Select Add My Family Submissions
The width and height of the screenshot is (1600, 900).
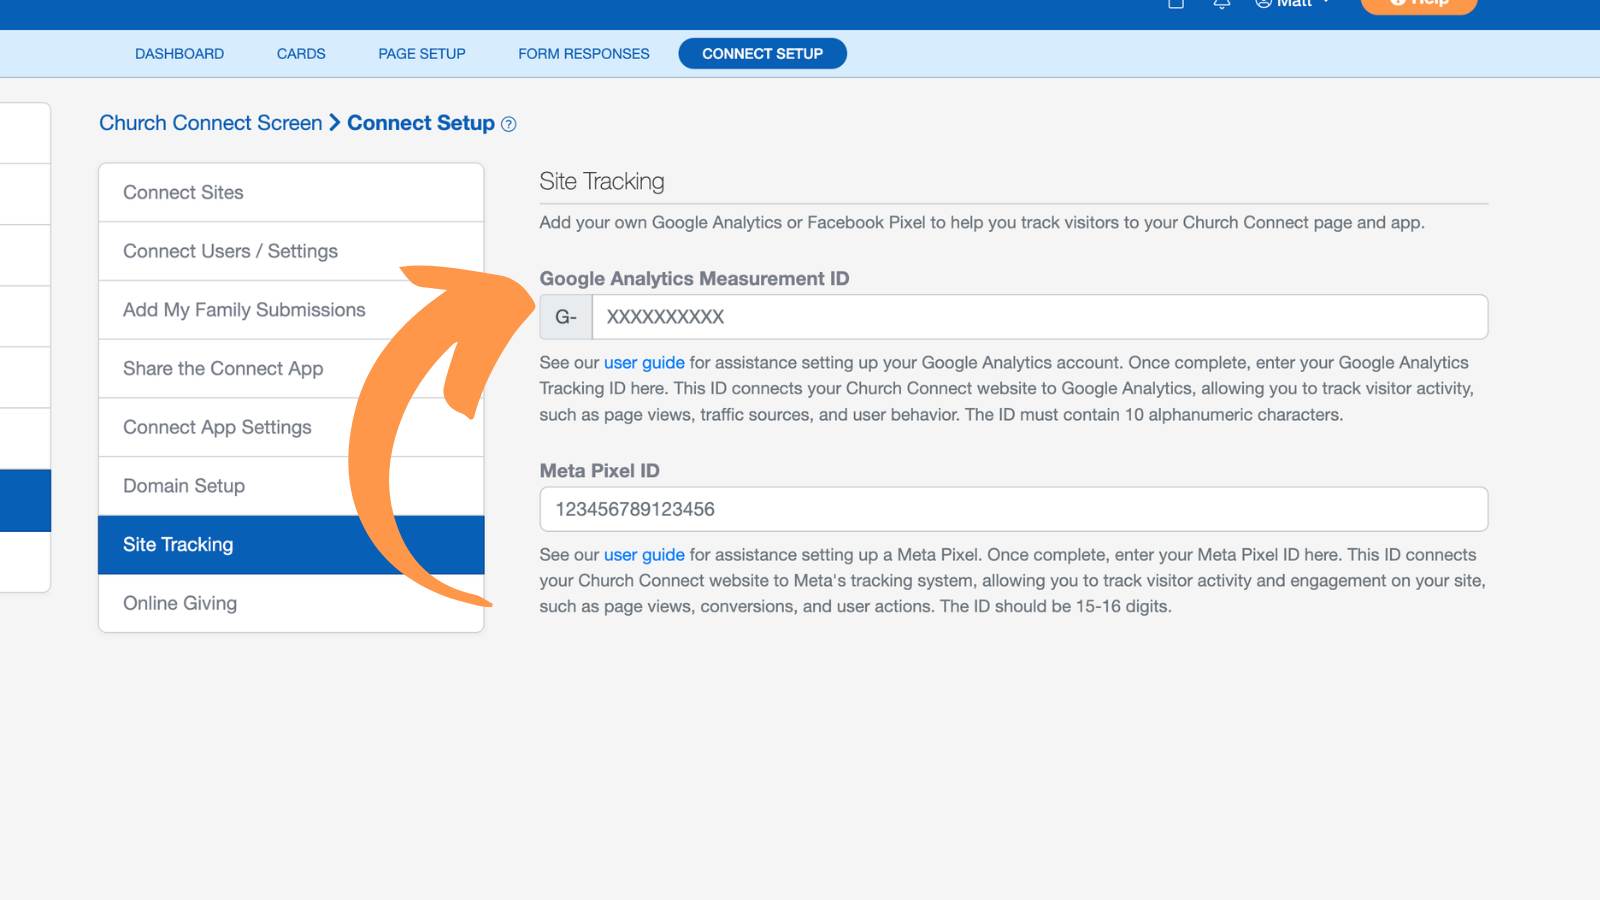tap(291, 310)
